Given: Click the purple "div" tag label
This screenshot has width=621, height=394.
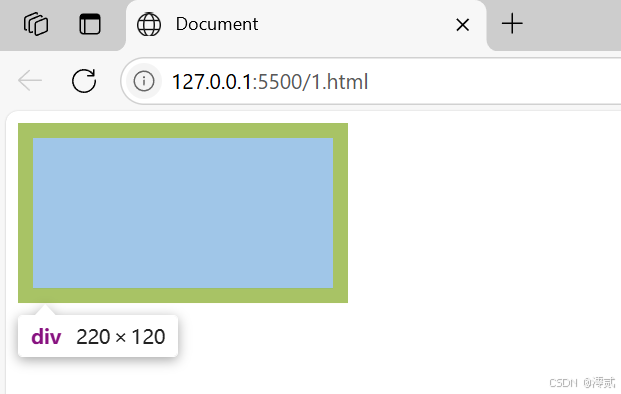Looking at the screenshot, I should tap(46, 337).
